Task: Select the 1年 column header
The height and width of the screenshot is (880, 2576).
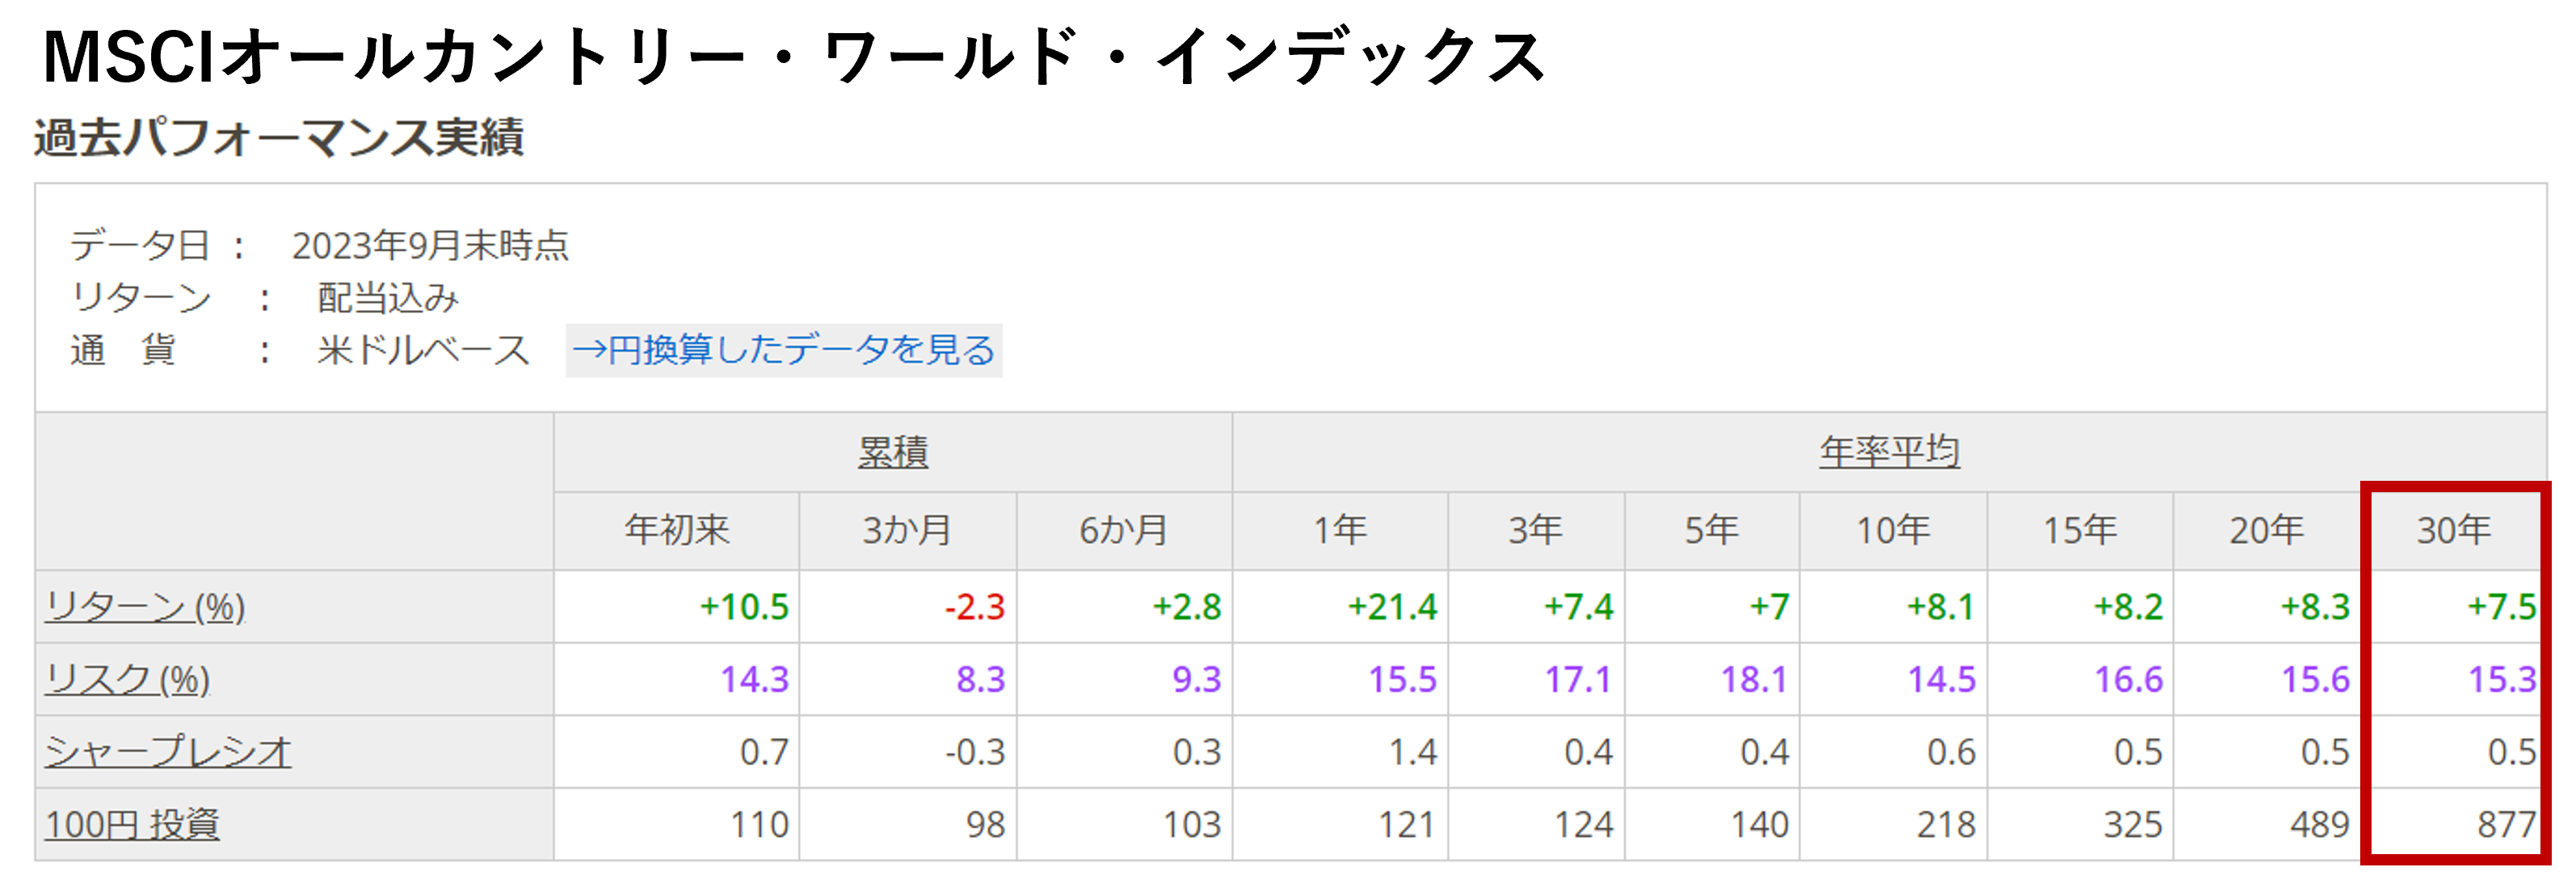Action: pyautogui.click(x=1340, y=530)
